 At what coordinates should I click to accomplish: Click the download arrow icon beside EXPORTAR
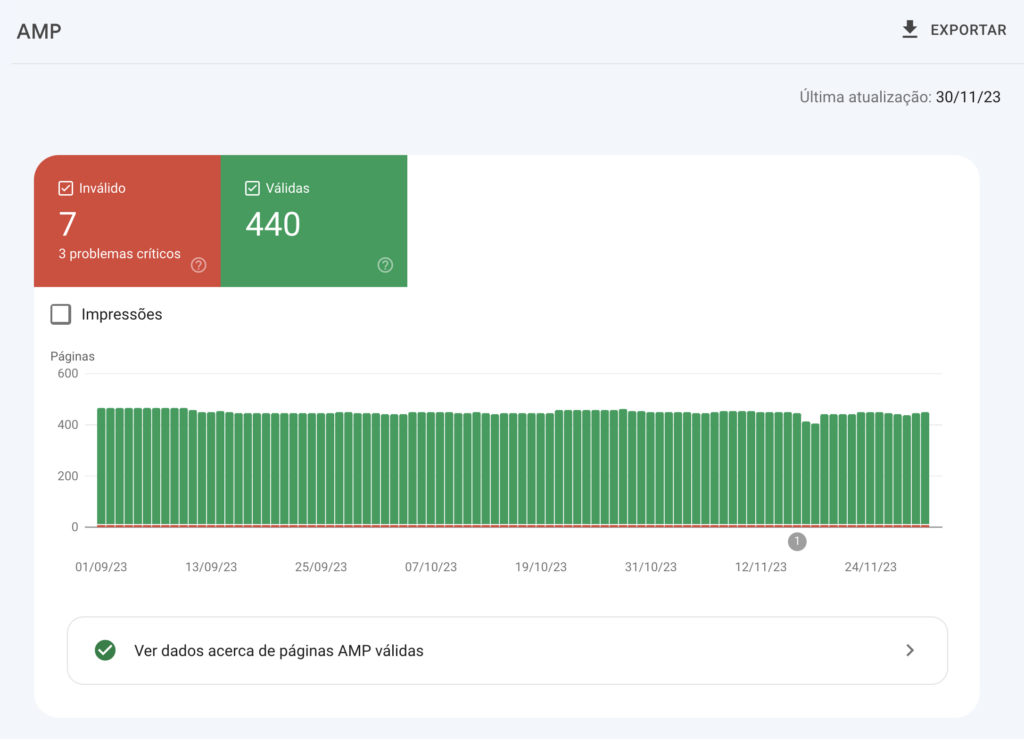coord(910,29)
